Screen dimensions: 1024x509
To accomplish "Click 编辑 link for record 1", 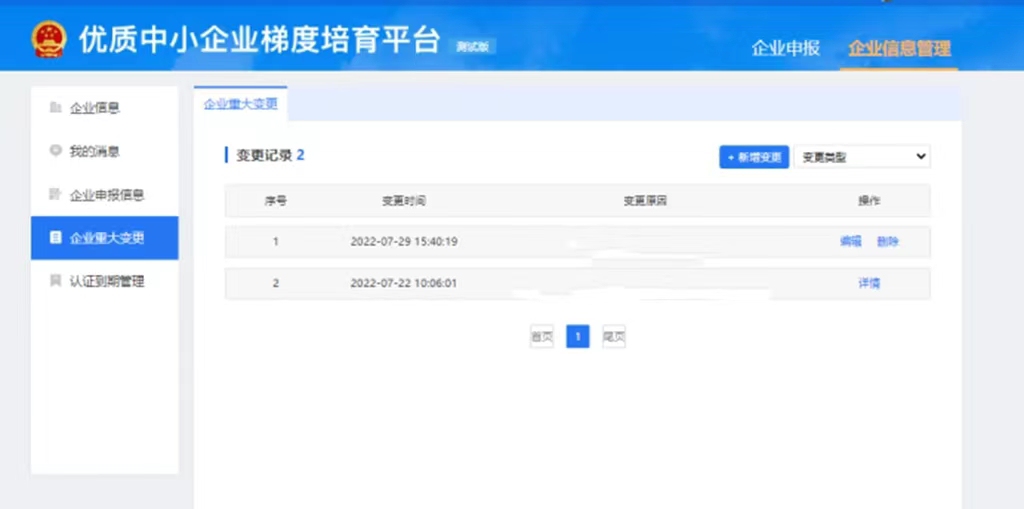I will click(x=850, y=241).
